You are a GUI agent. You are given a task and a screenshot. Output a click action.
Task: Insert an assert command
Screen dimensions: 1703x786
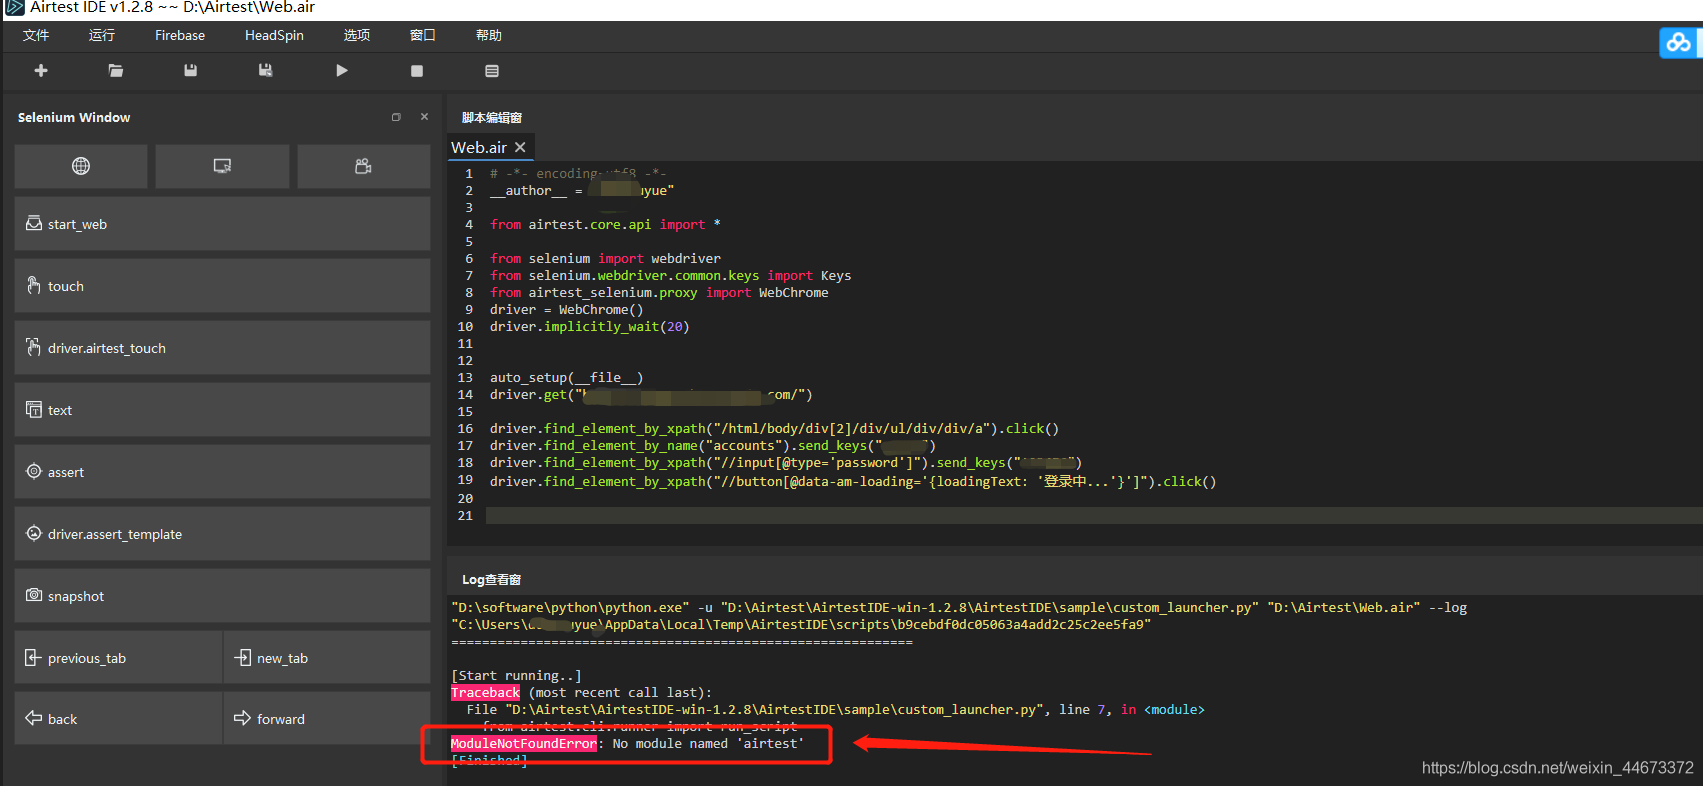click(222, 472)
